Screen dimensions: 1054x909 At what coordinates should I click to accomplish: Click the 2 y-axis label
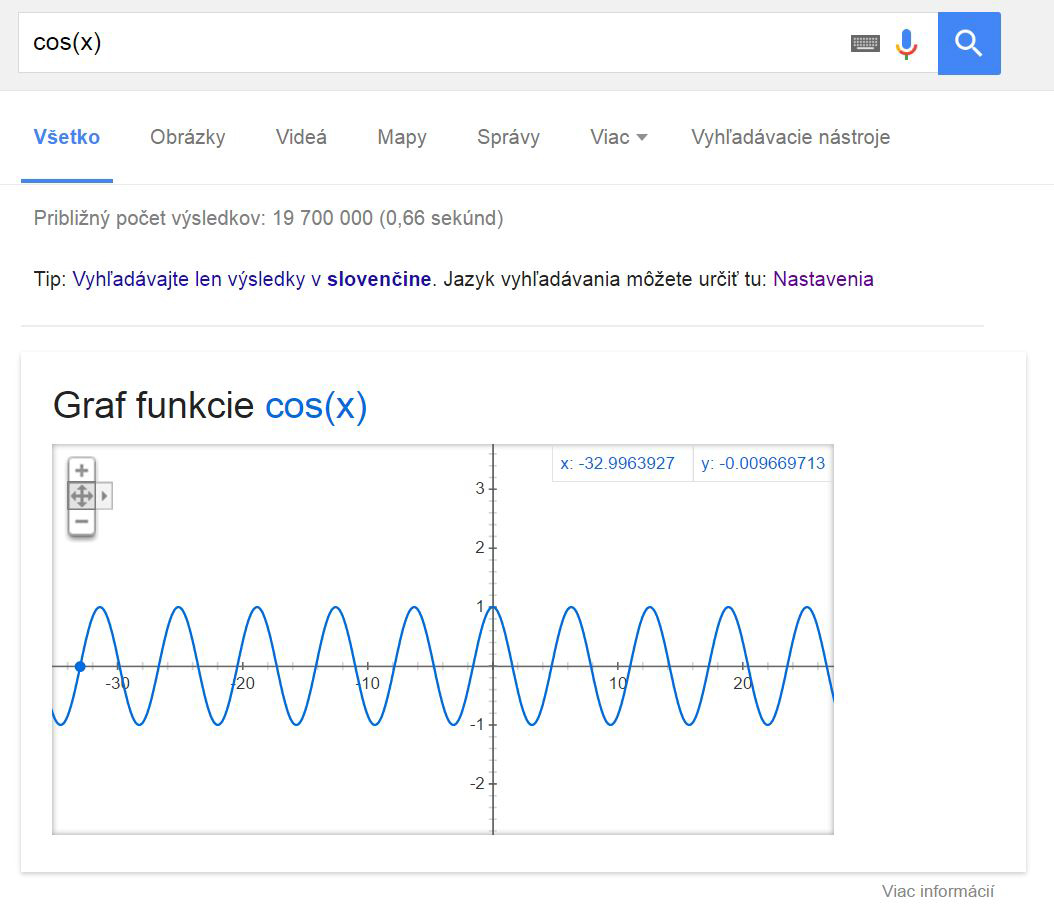pyautogui.click(x=480, y=547)
